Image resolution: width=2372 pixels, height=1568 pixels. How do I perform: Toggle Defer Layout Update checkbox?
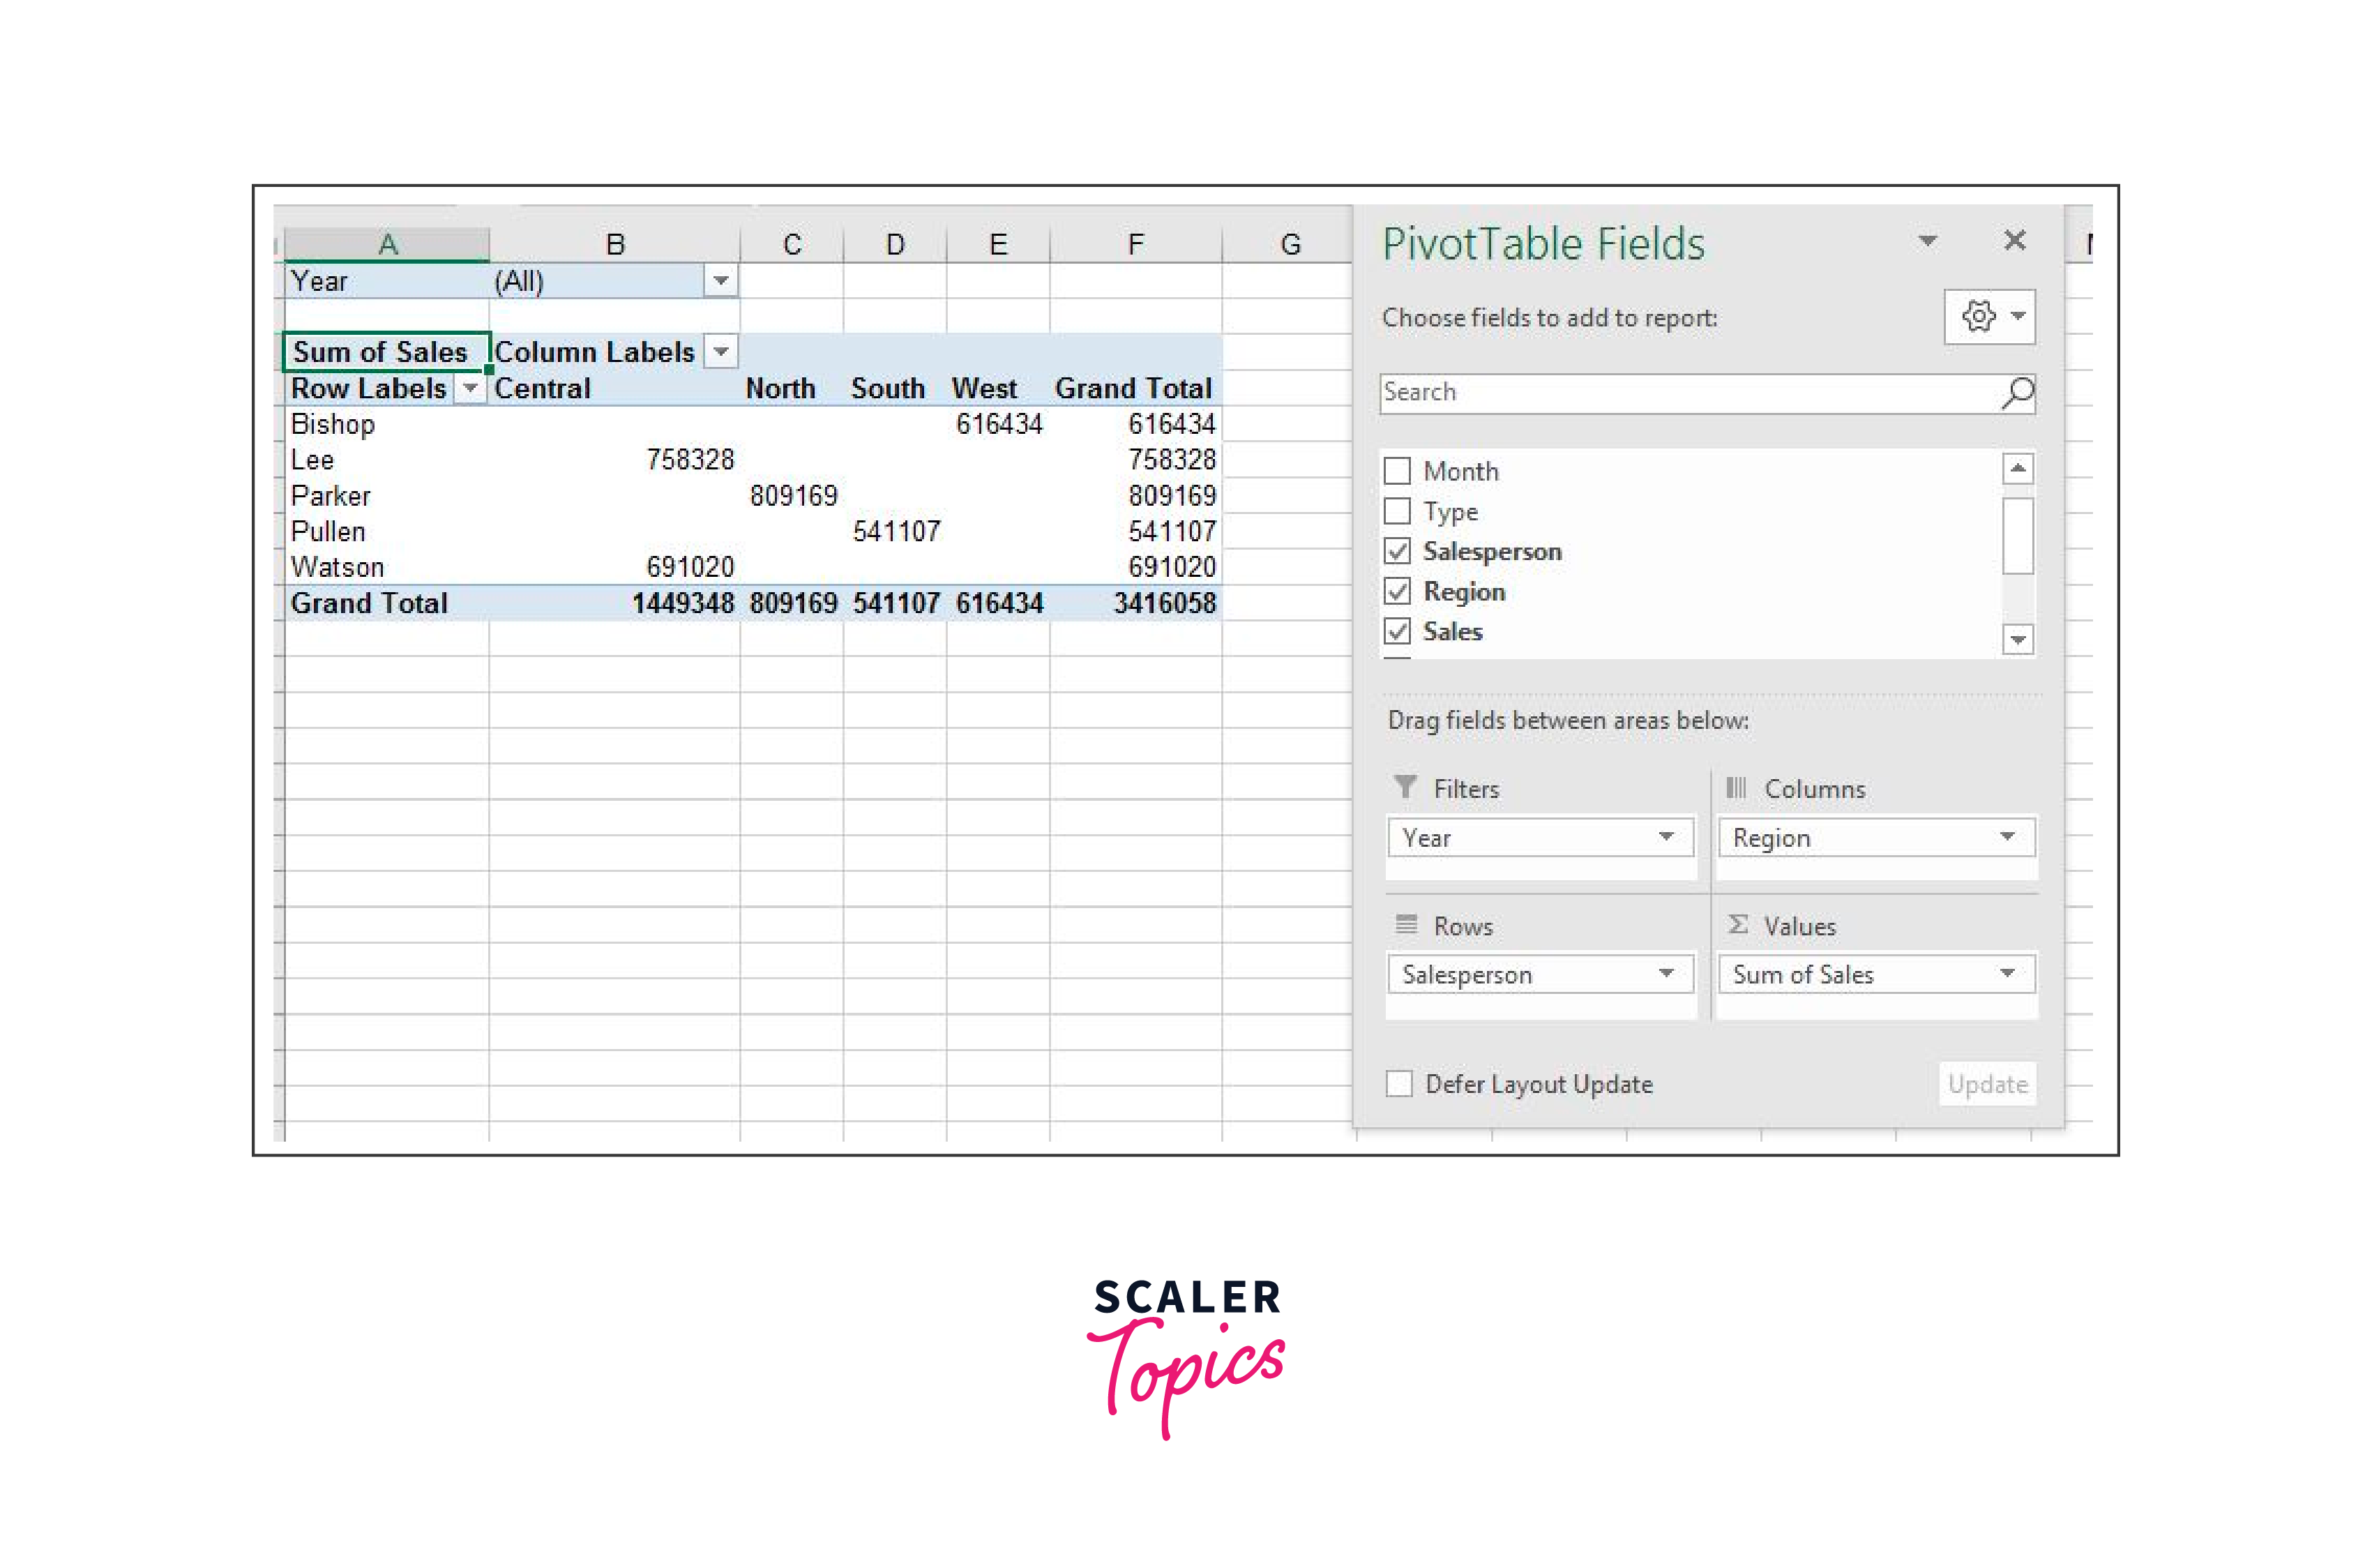pos(1399,1084)
